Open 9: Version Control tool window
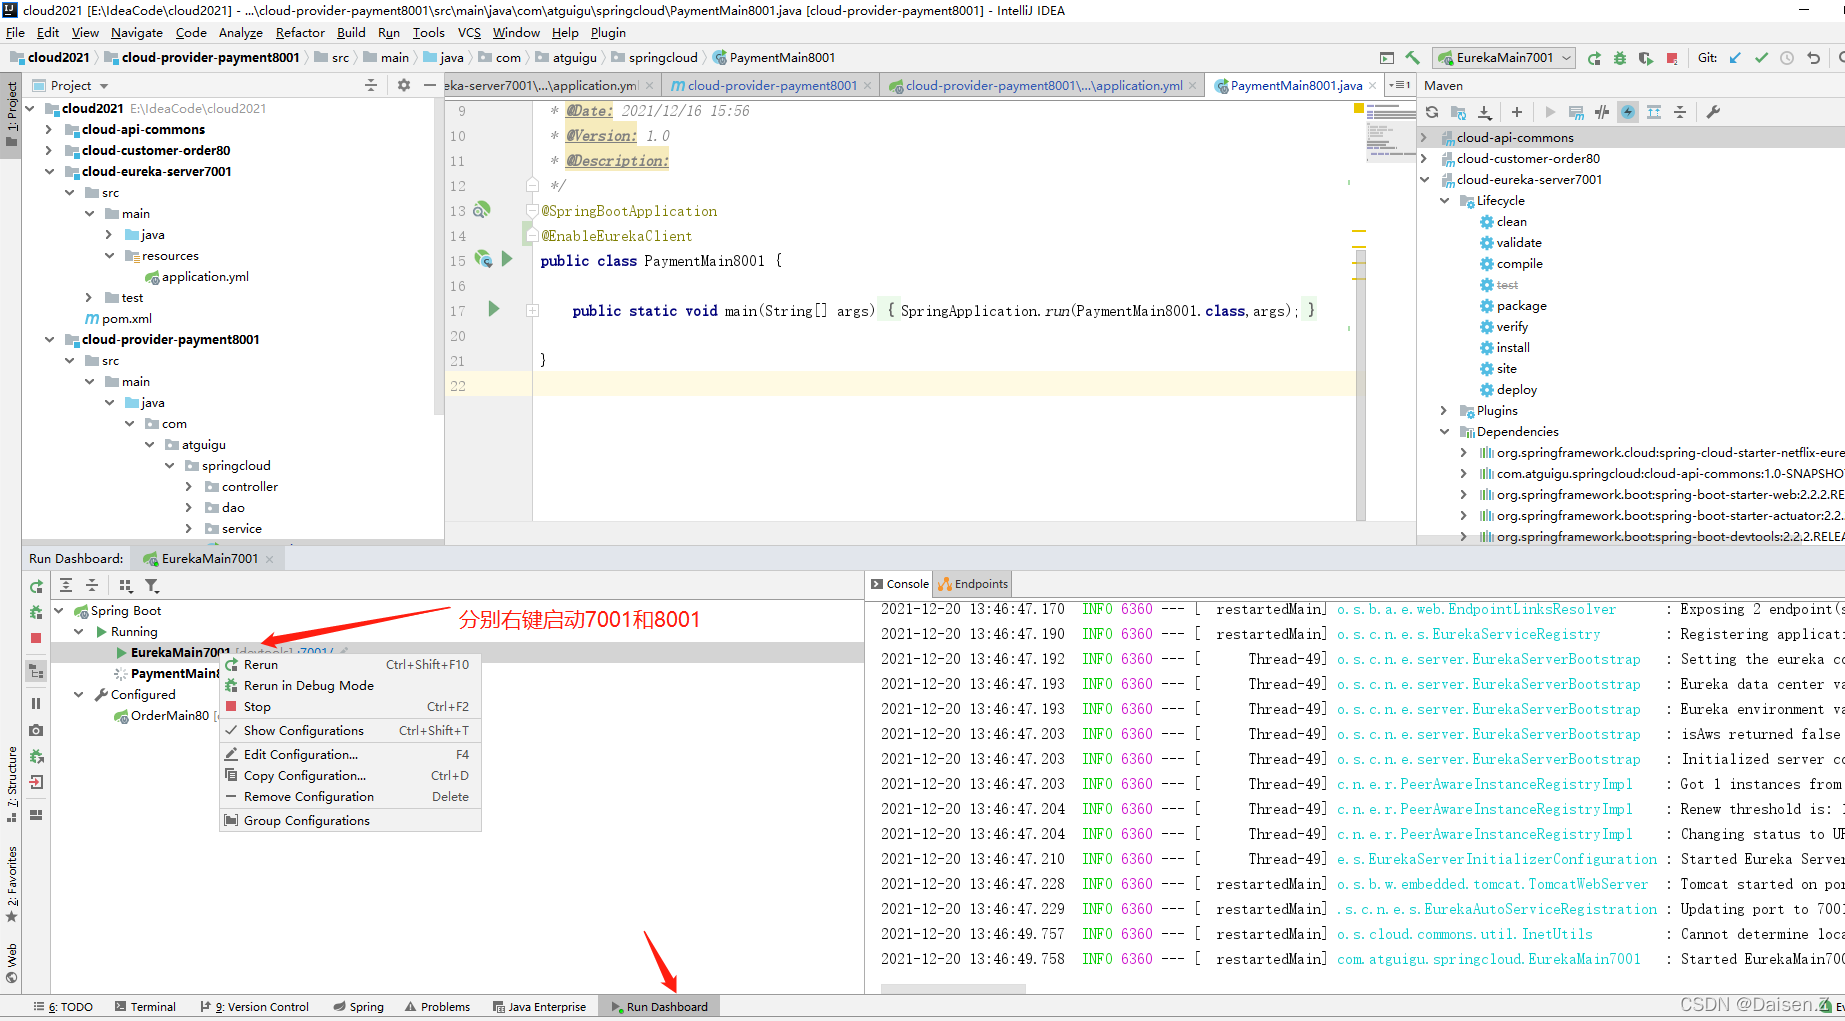 pyautogui.click(x=254, y=1007)
